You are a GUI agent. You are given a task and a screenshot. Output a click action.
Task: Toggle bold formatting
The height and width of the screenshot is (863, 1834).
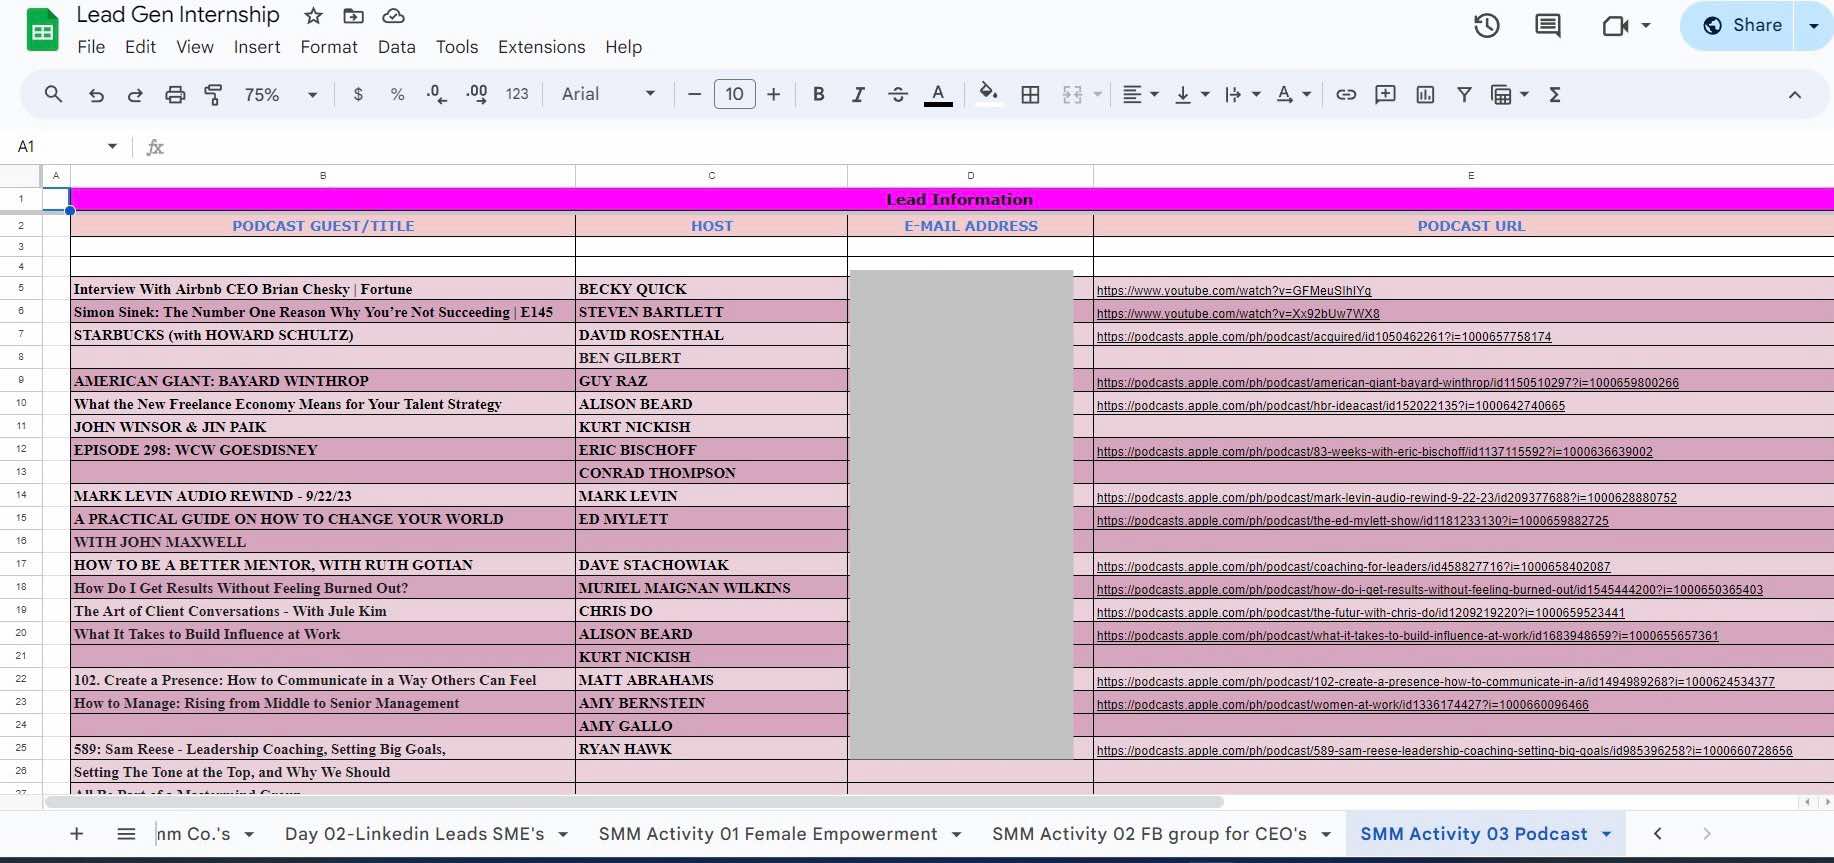click(x=818, y=95)
